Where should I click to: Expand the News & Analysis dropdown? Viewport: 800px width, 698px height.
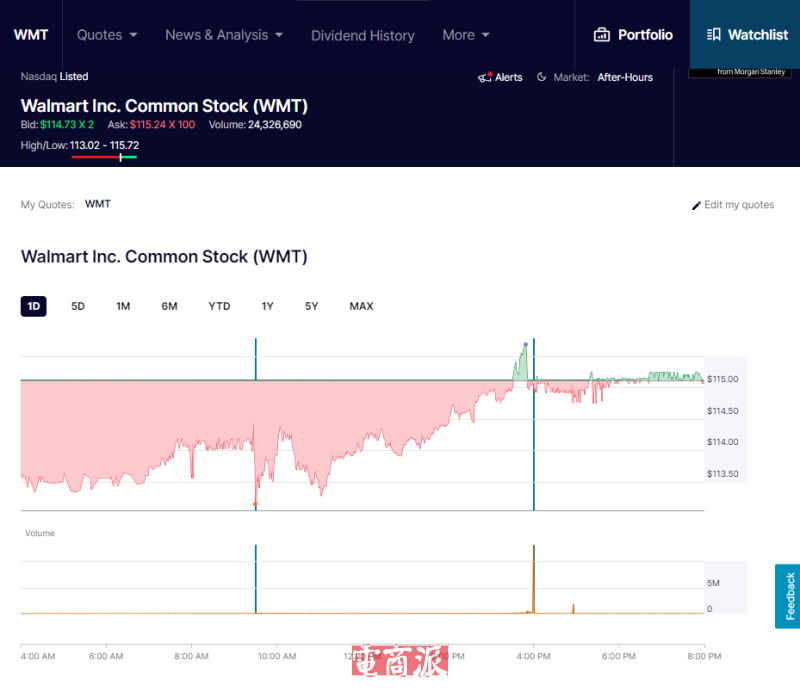[x=224, y=35]
